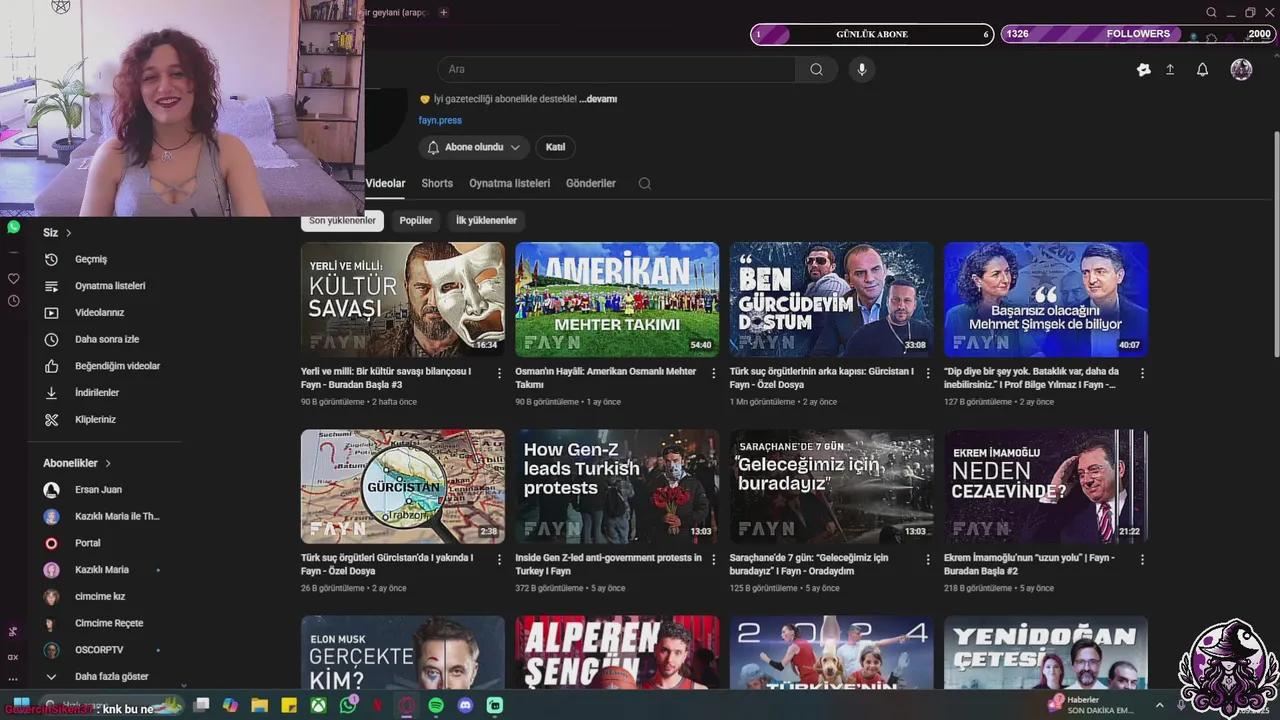Open Spotify from the taskbar
This screenshot has height=720, width=1280.
[436, 705]
